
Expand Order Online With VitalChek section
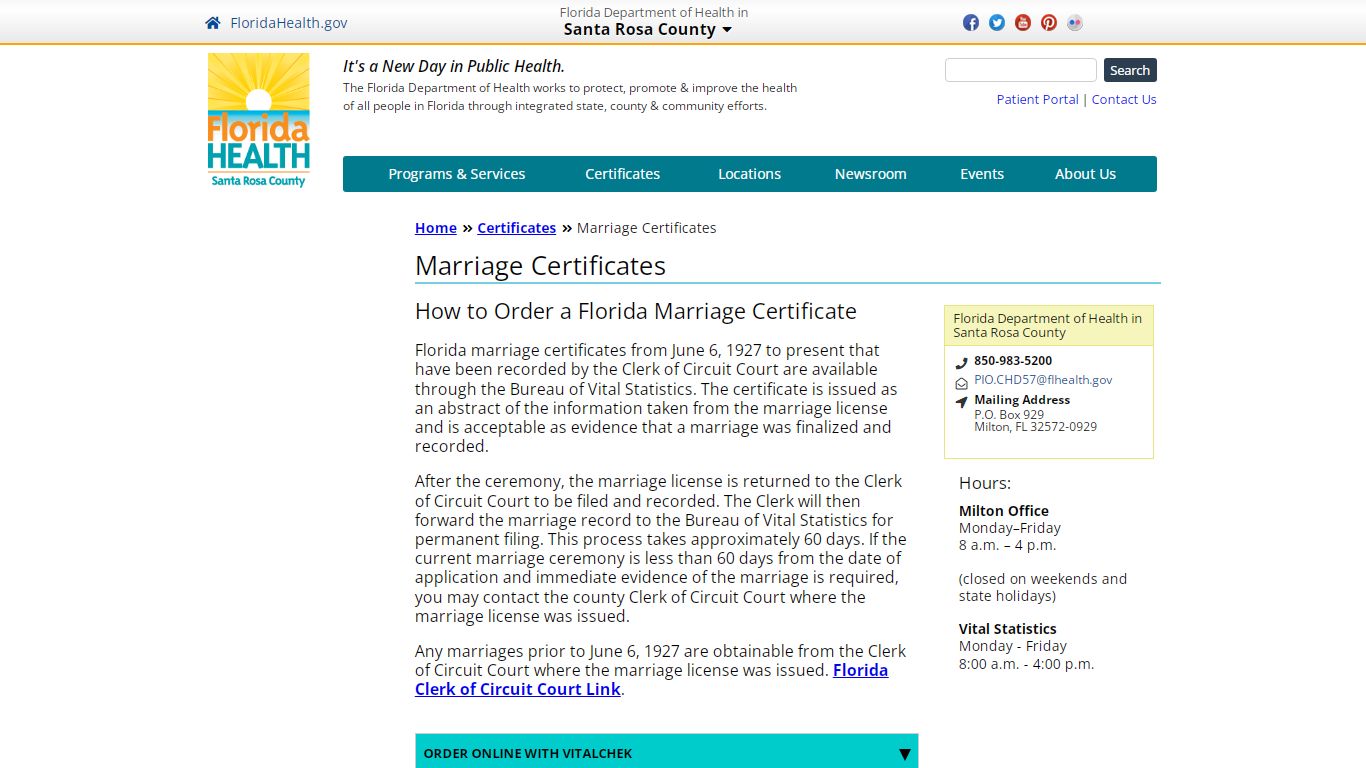pos(667,753)
